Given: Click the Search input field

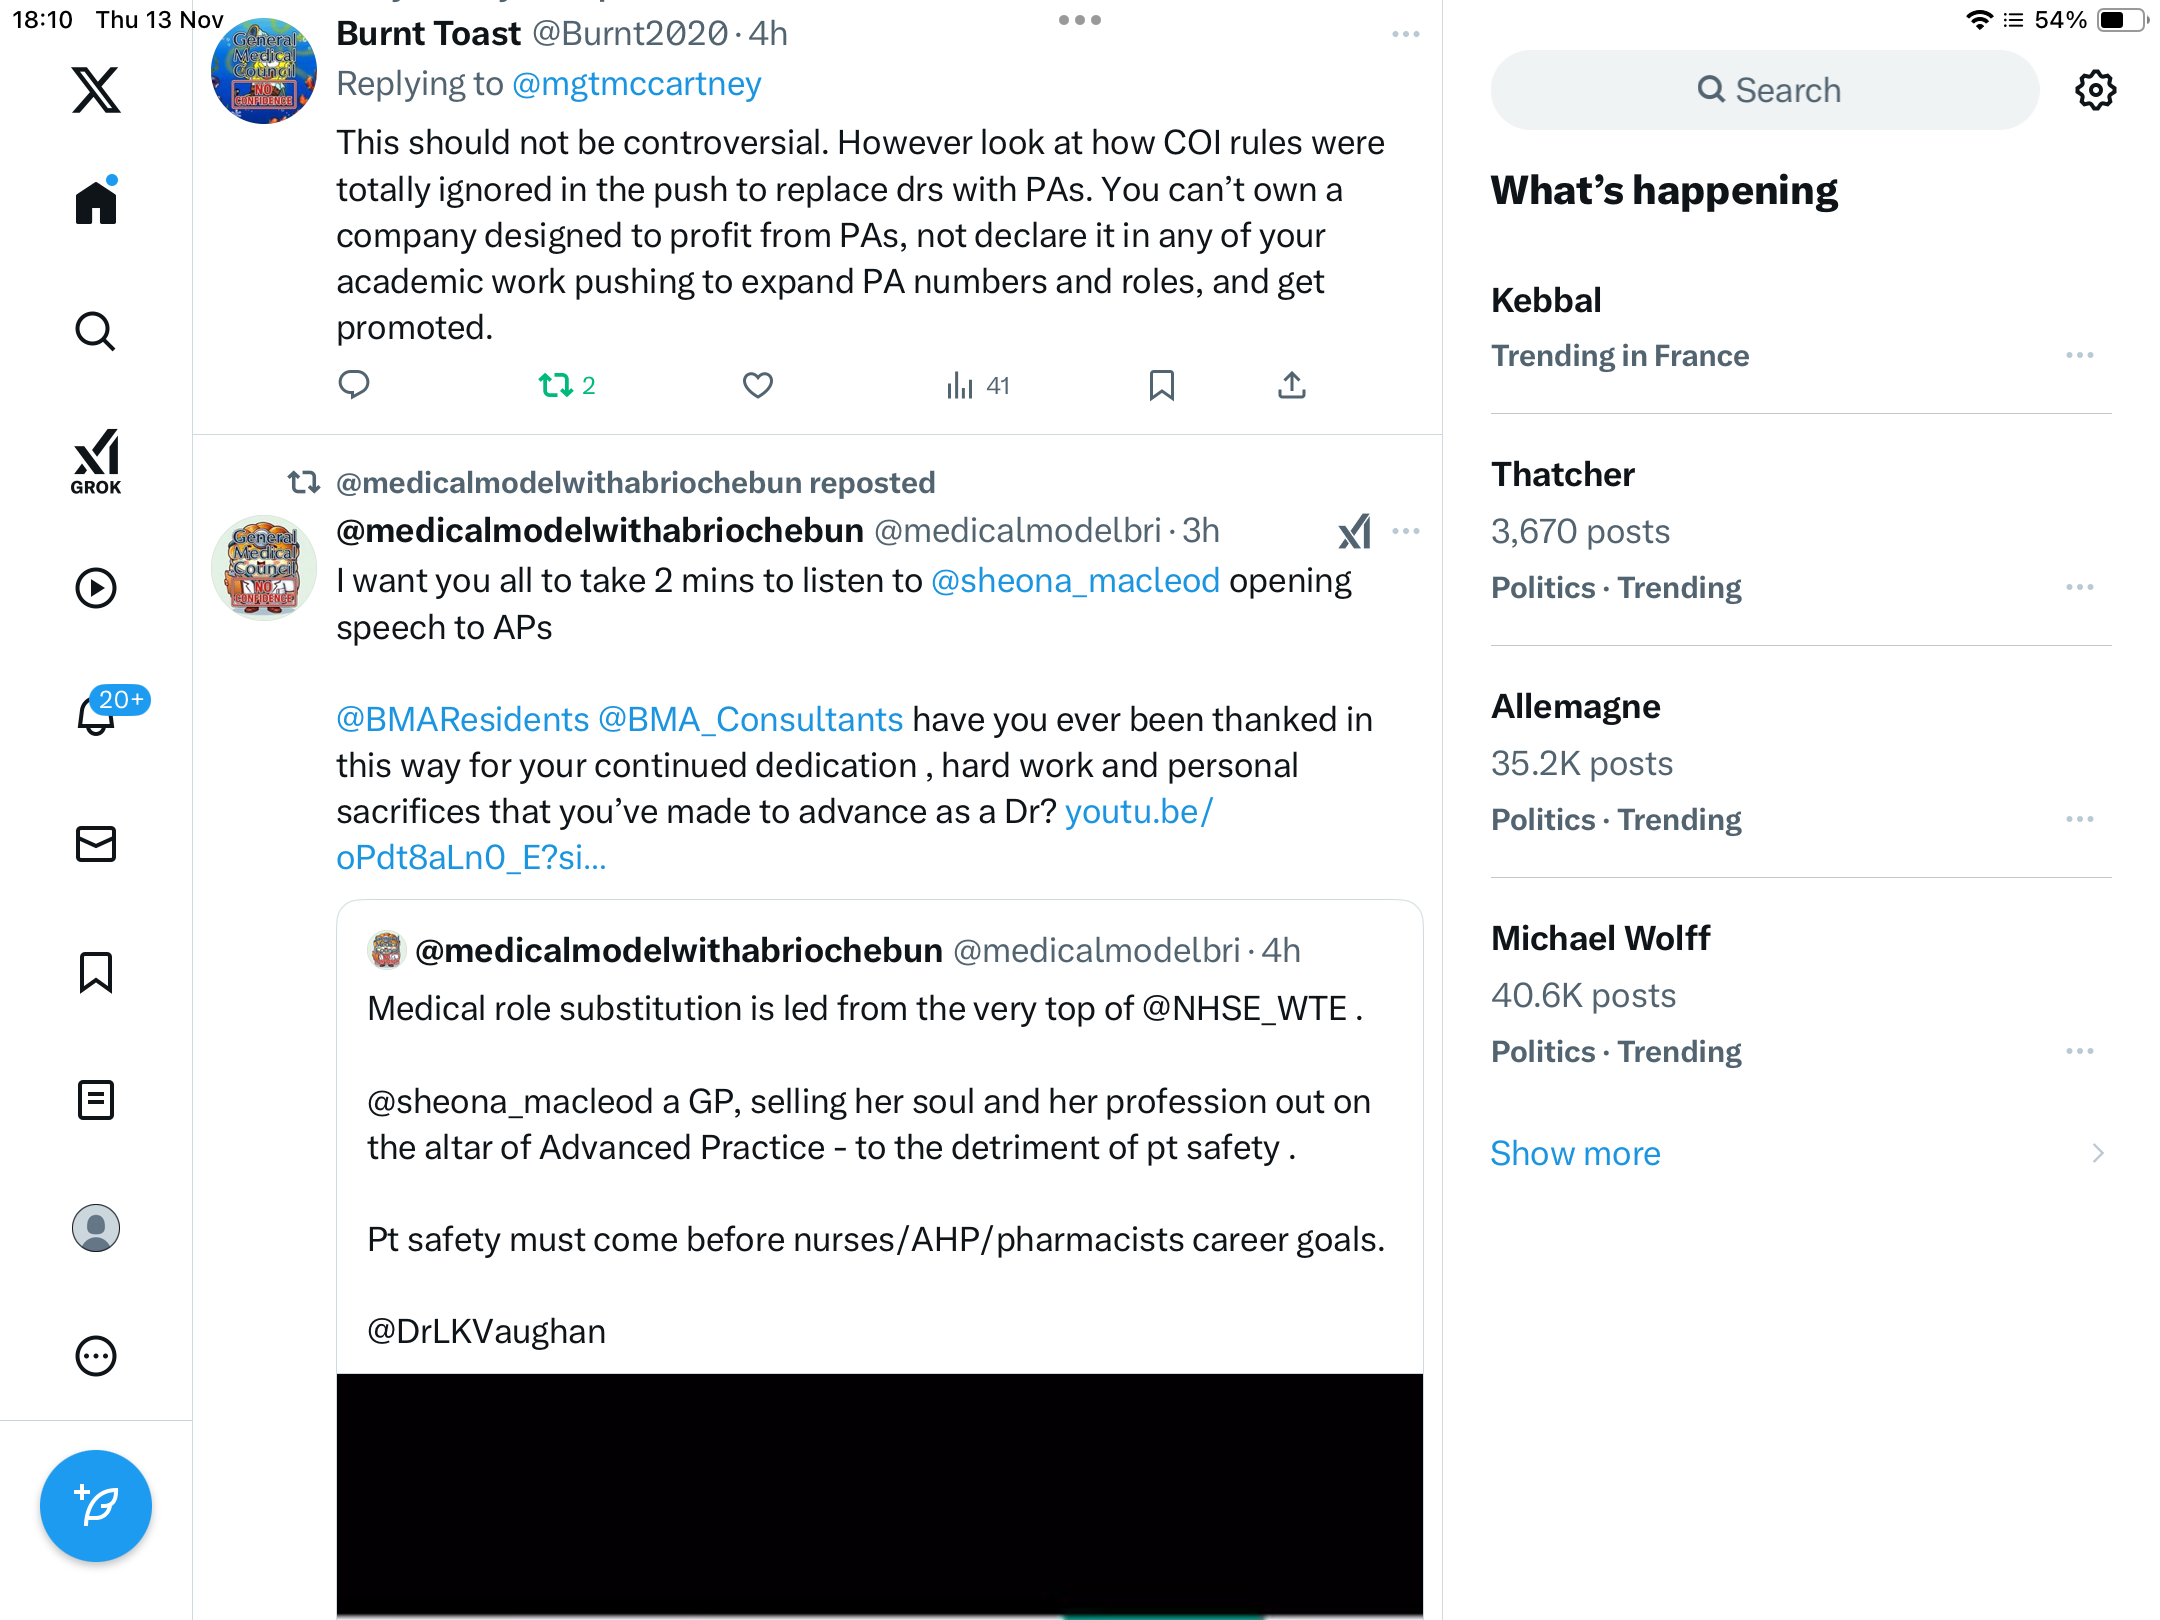Looking at the screenshot, I should [x=1765, y=90].
